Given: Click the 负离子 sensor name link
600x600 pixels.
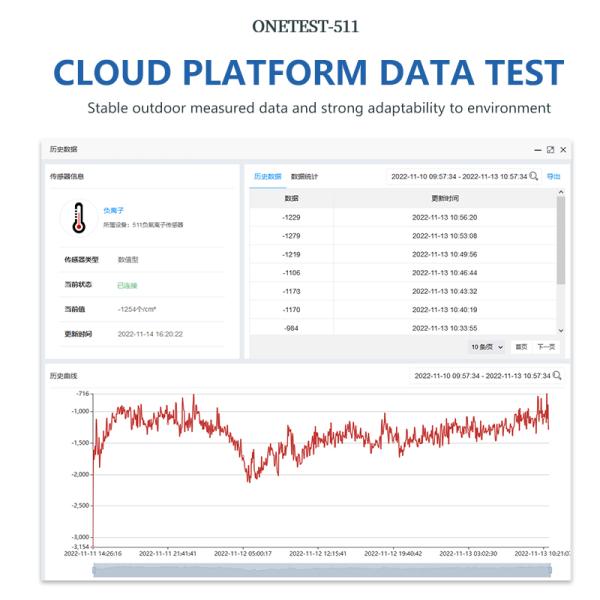Looking at the screenshot, I should coord(113,210).
